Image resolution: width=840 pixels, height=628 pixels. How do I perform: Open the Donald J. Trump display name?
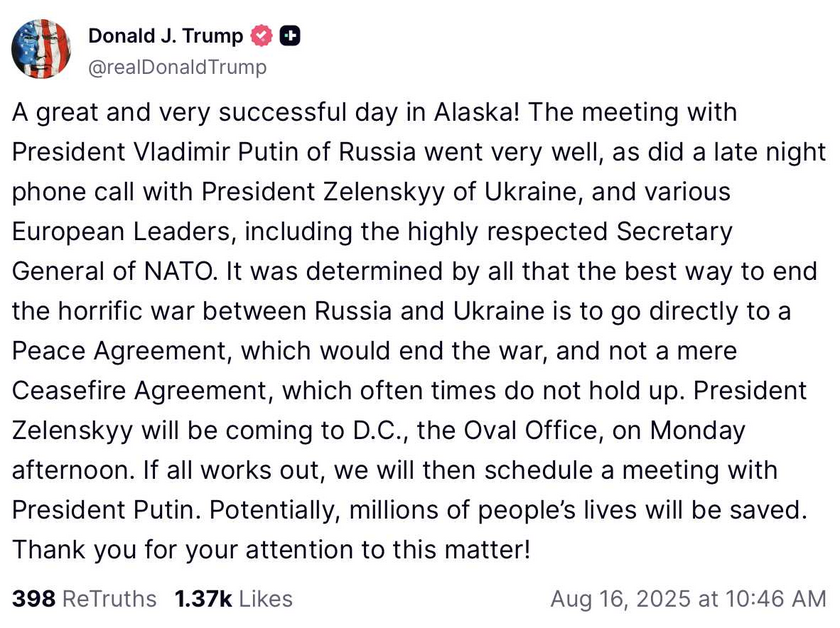click(166, 36)
